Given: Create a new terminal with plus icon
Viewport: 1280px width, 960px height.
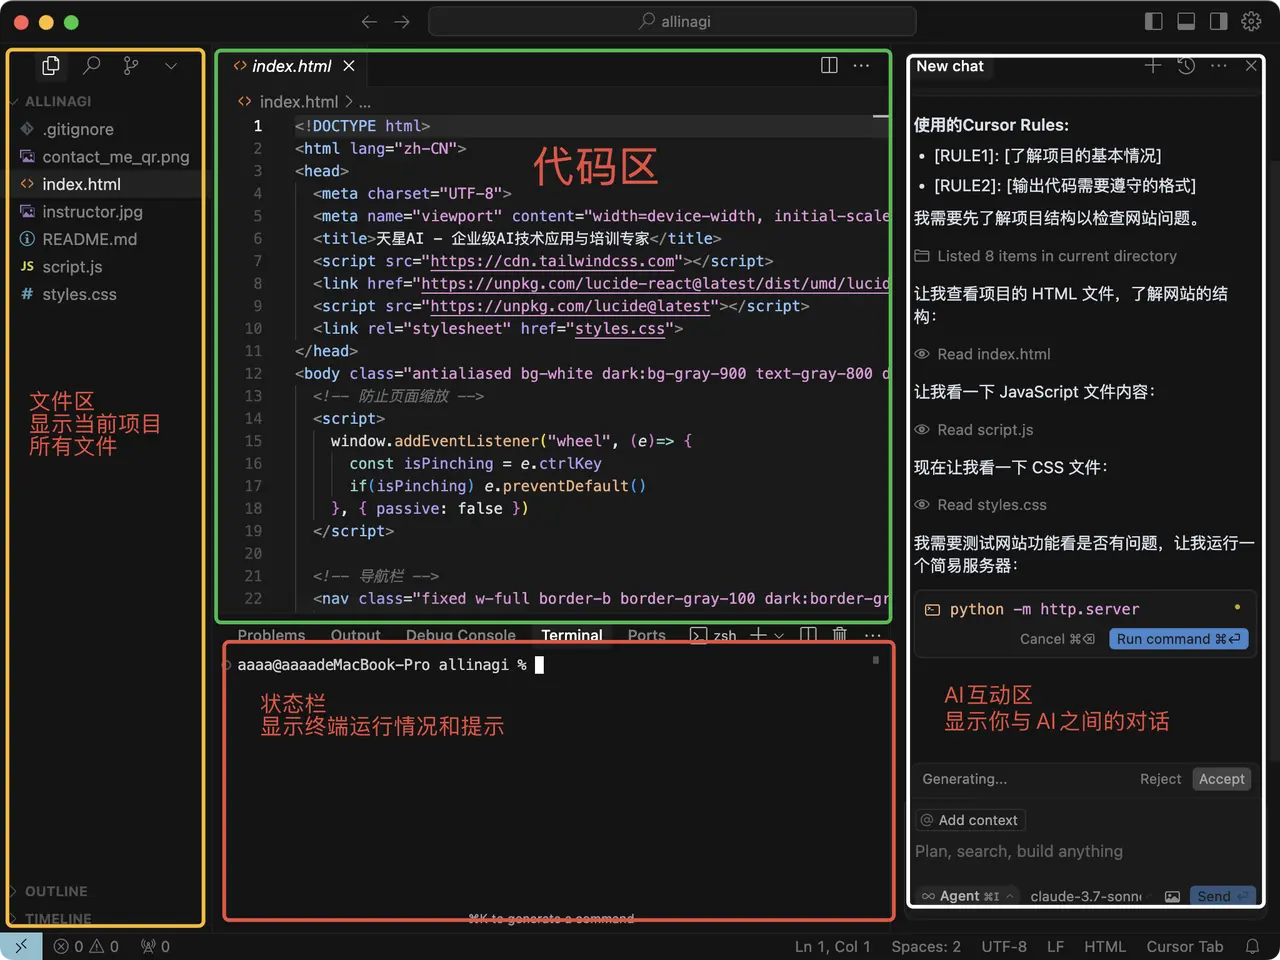Looking at the screenshot, I should click(x=758, y=634).
